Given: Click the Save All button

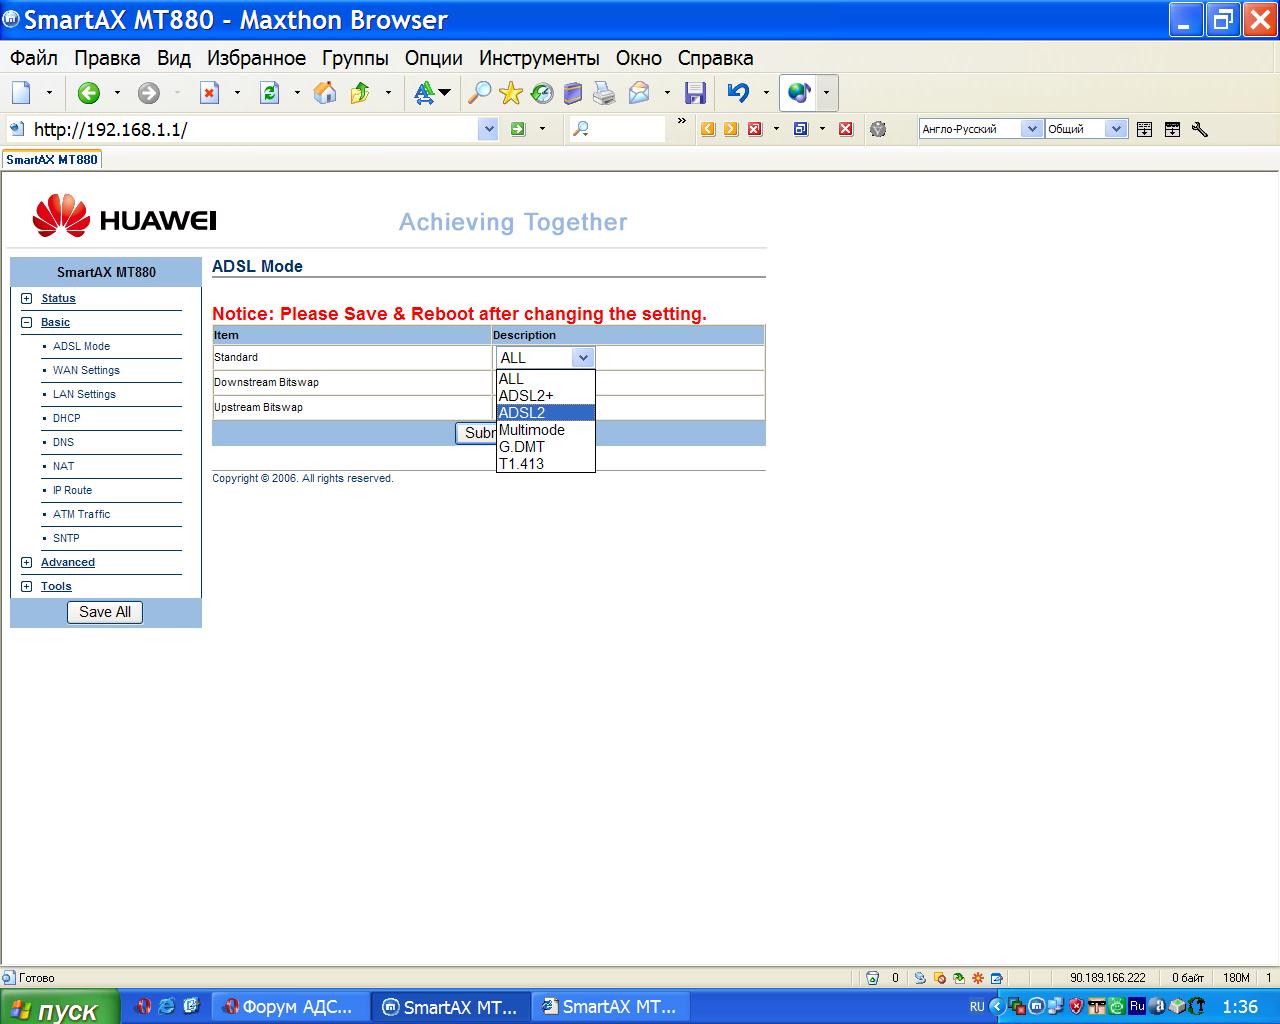Looking at the screenshot, I should [x=105, y=612].
